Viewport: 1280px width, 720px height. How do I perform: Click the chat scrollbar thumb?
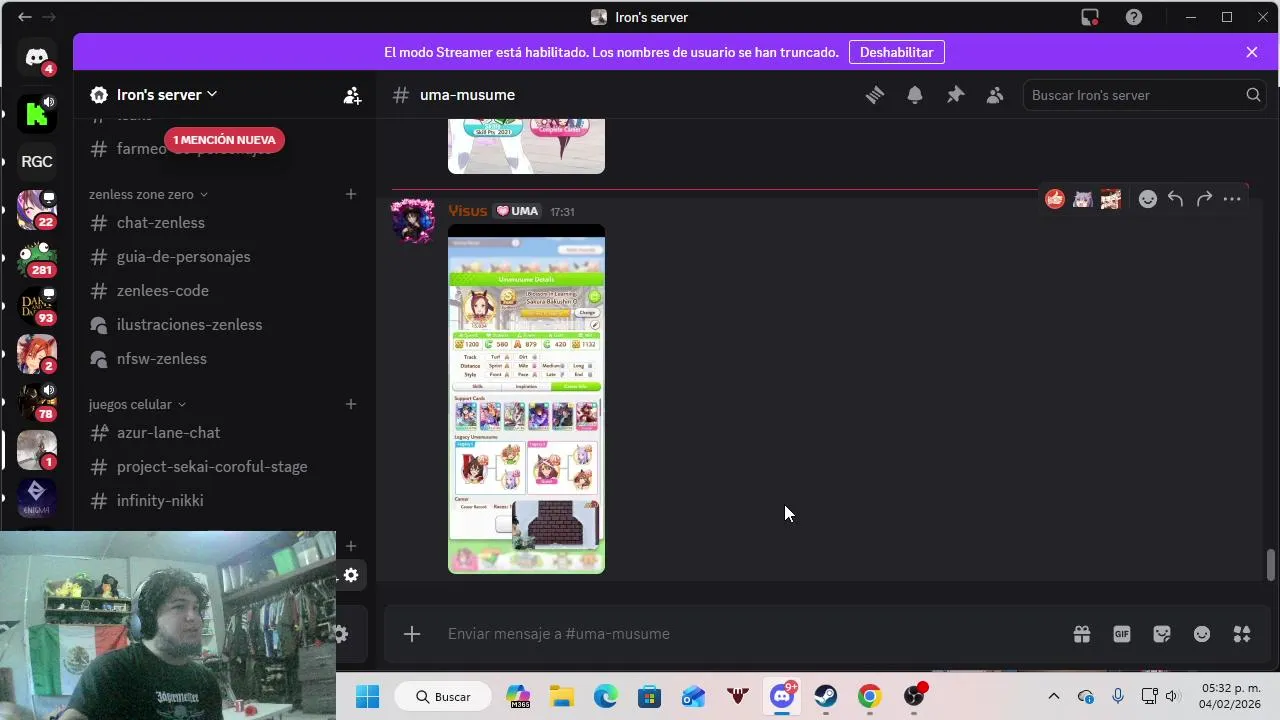click(1271, 564)
